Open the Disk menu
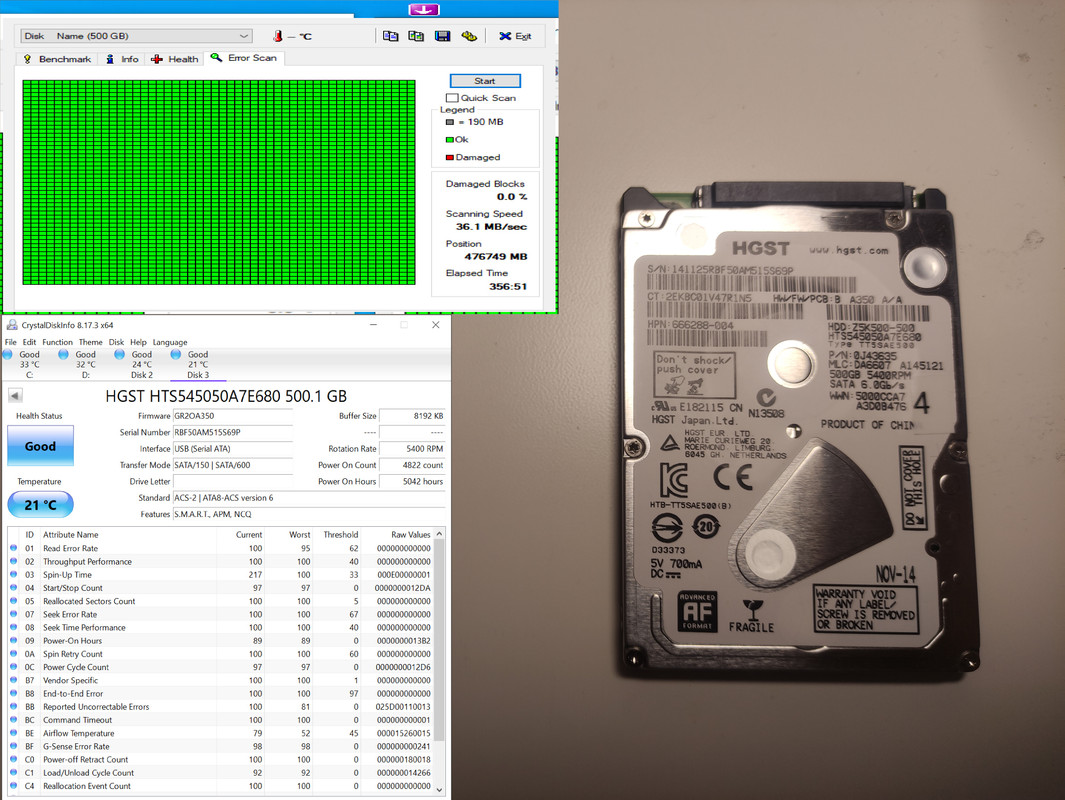Viewport: 1065px width, 800px height. coord(116,342)
